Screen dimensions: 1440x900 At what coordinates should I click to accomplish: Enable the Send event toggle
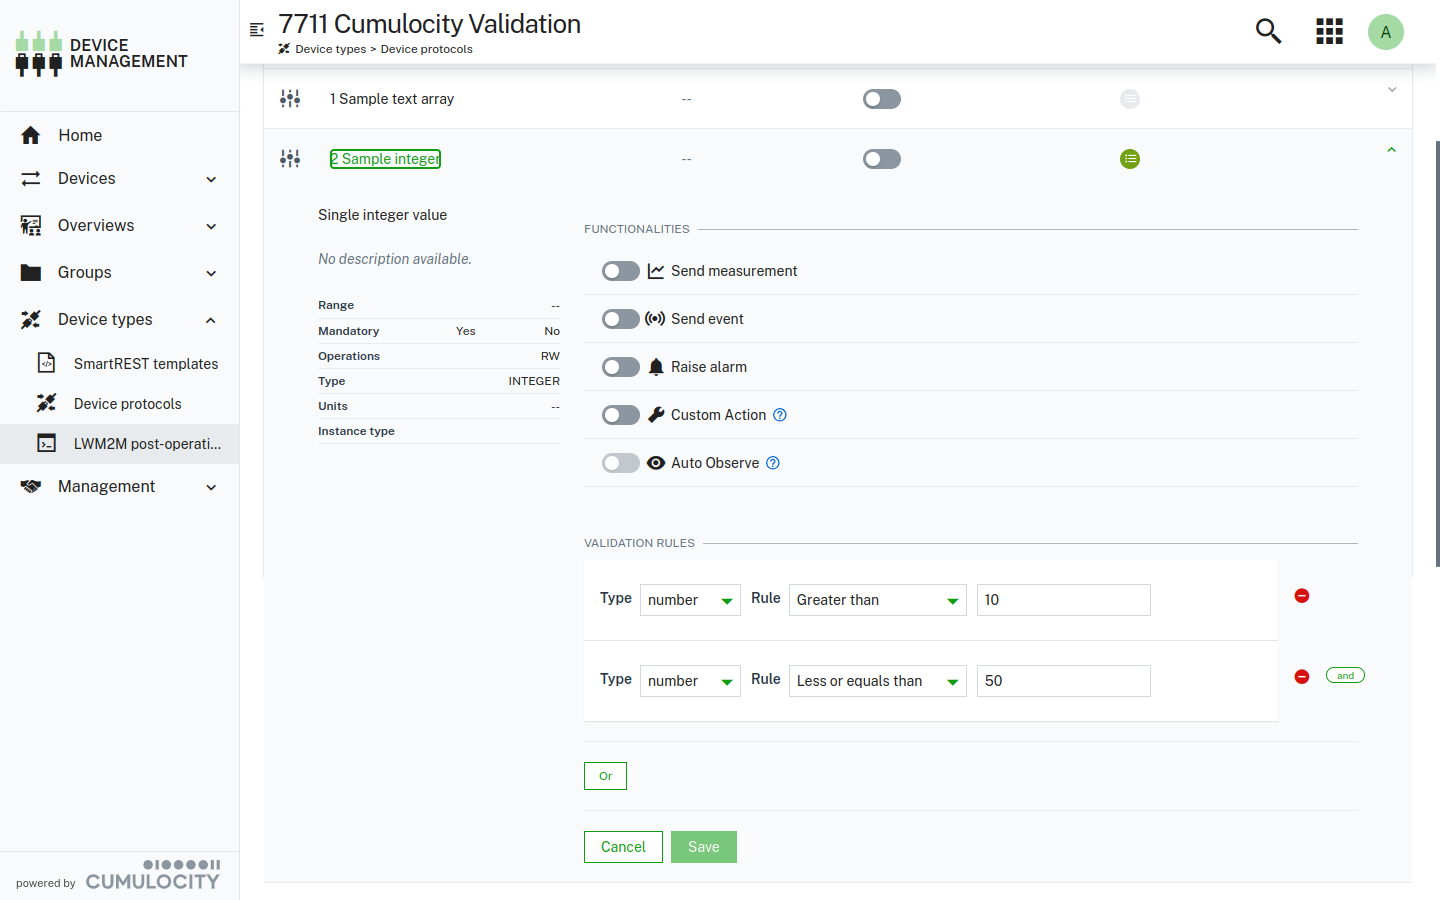(x=620, y=318)
